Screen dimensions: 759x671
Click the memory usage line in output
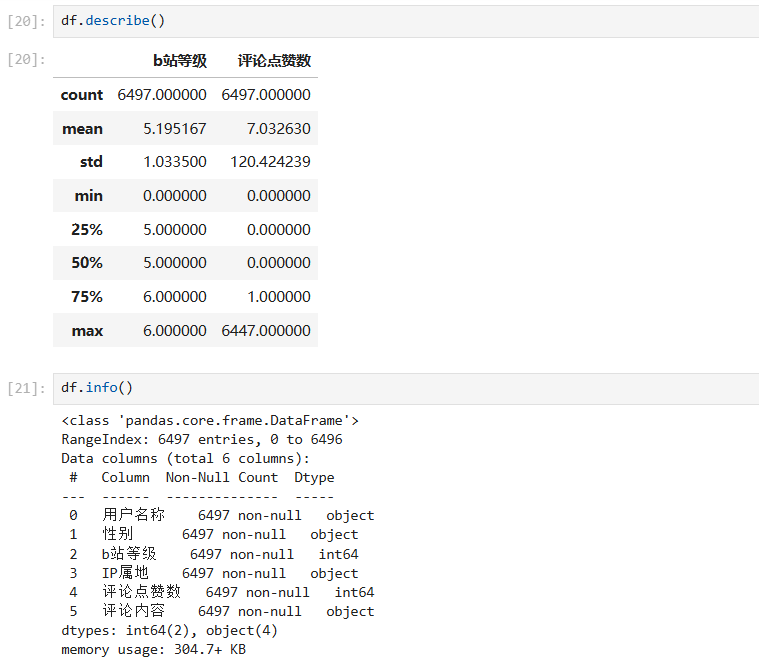pyautogui.click(x=153, y=650)
